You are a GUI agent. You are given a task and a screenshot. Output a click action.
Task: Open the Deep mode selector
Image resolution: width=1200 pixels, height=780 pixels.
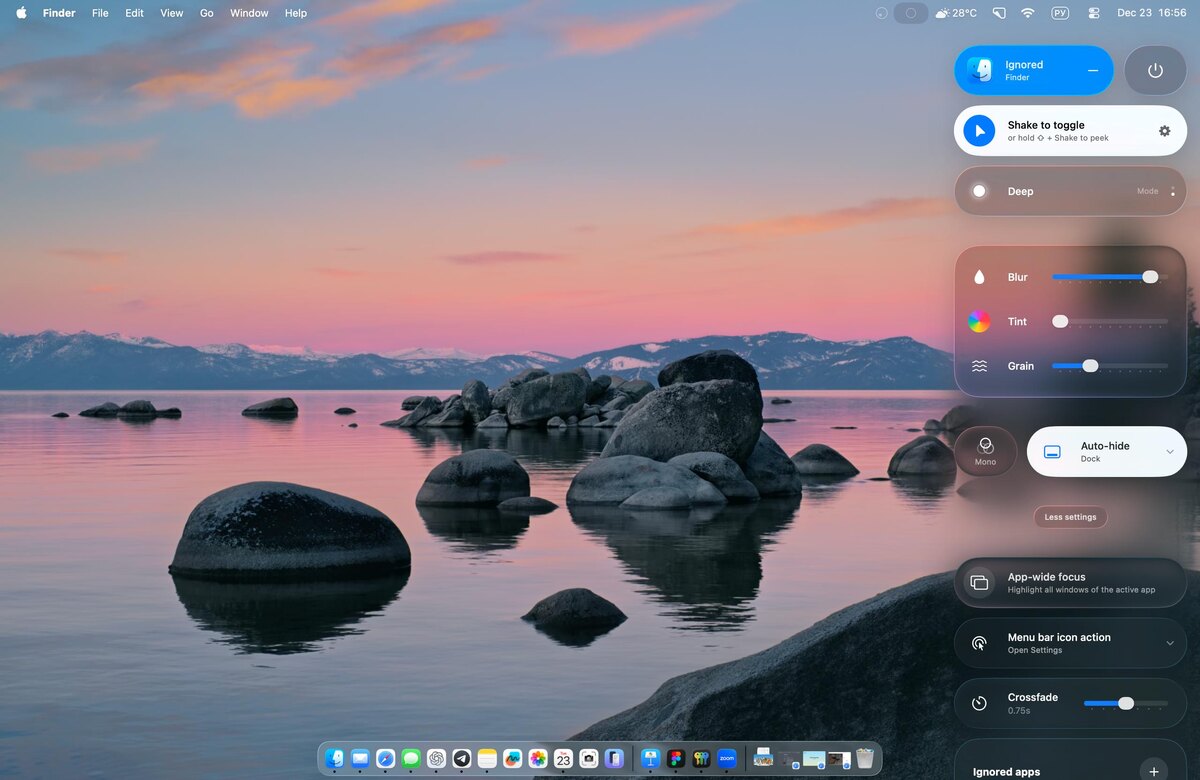(x=1070, y=191)
